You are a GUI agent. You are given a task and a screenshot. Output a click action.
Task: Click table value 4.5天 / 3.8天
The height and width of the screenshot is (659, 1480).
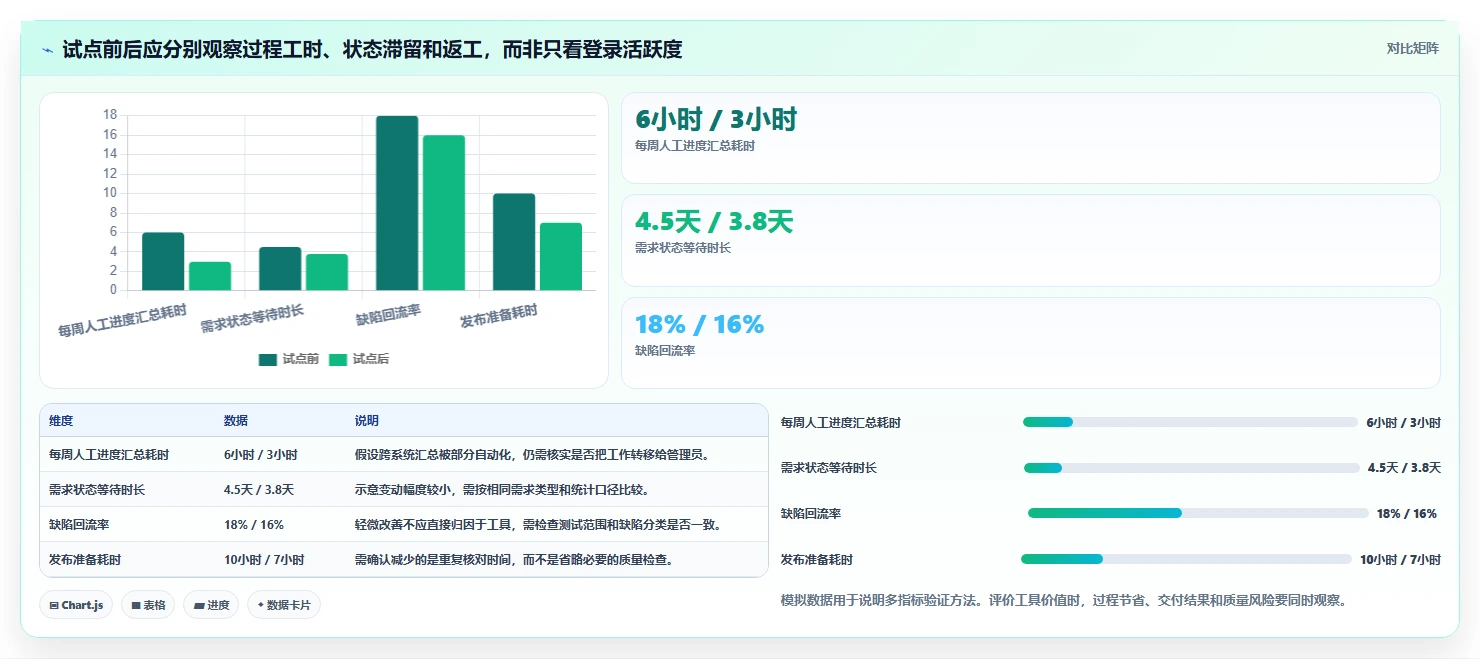[x=259, y=489]
